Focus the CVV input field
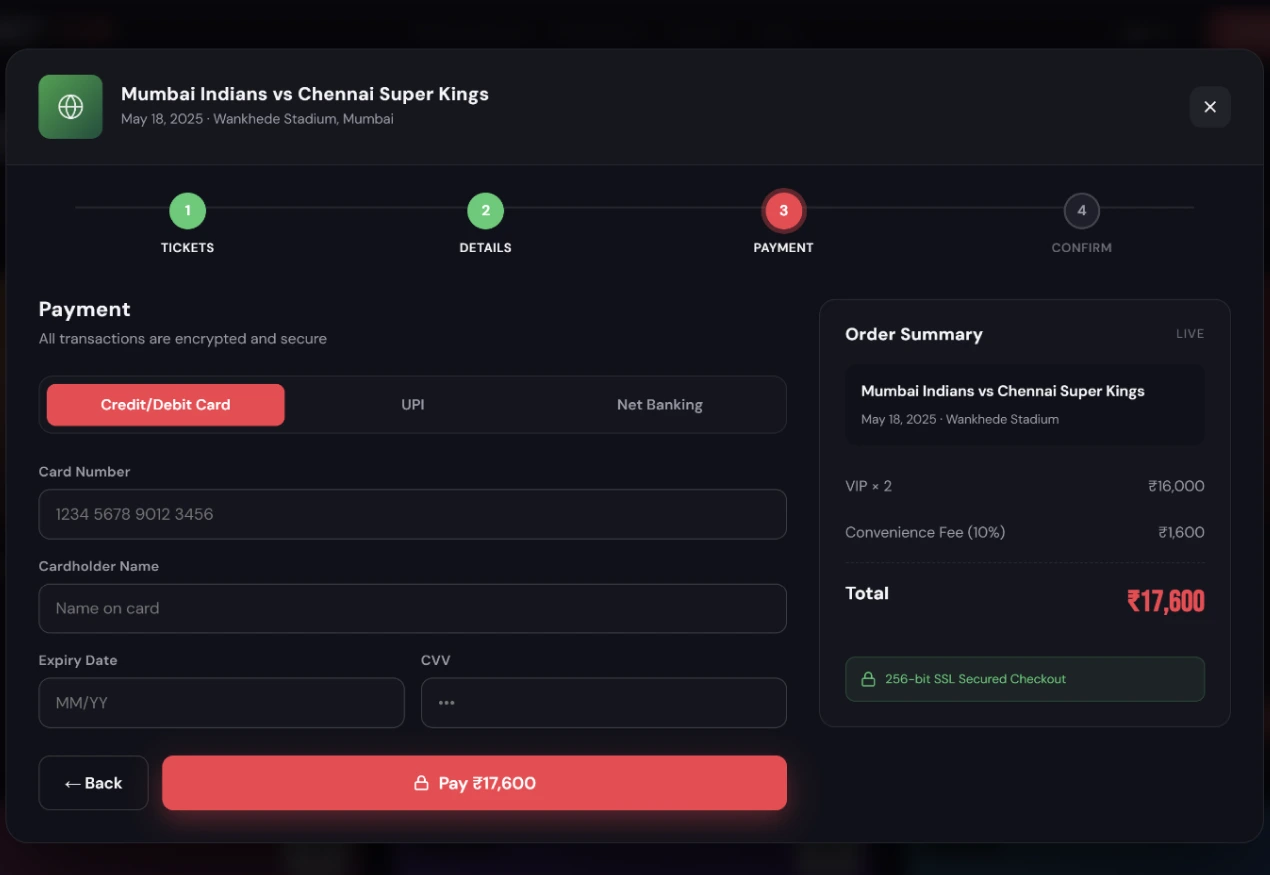 [604, 703]
